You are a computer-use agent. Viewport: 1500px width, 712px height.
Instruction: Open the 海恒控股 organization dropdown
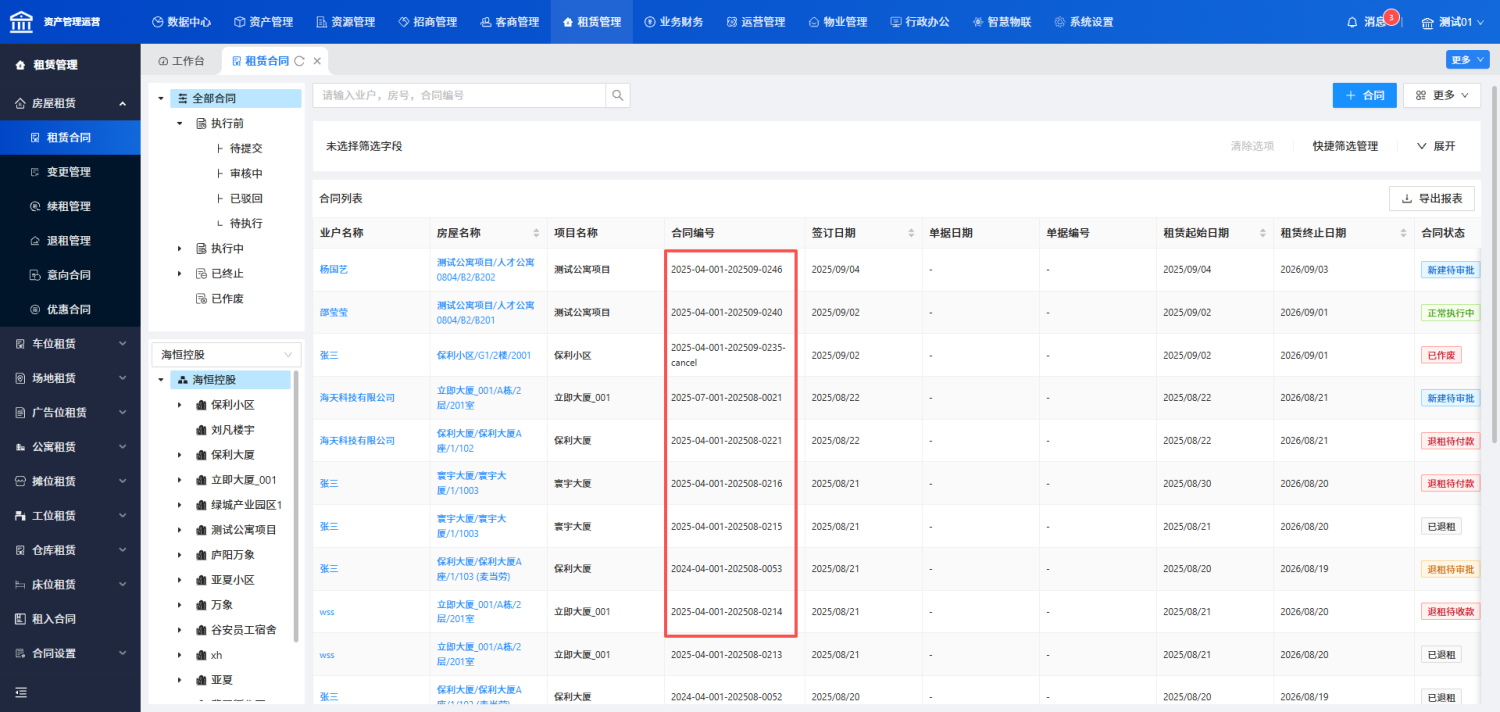pyautogui.click(x=225, y=355)
